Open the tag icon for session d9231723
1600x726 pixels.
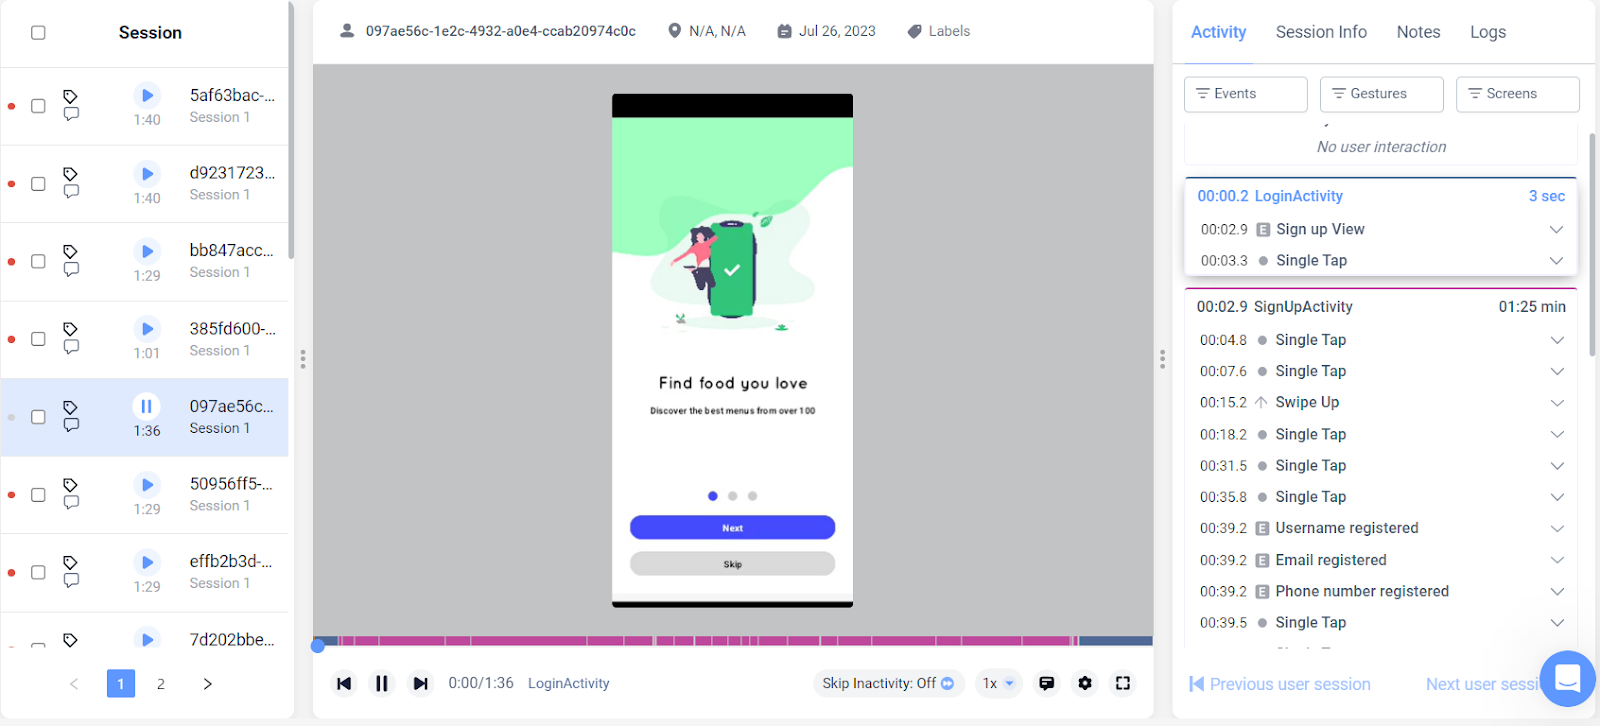tap(70, 174)
